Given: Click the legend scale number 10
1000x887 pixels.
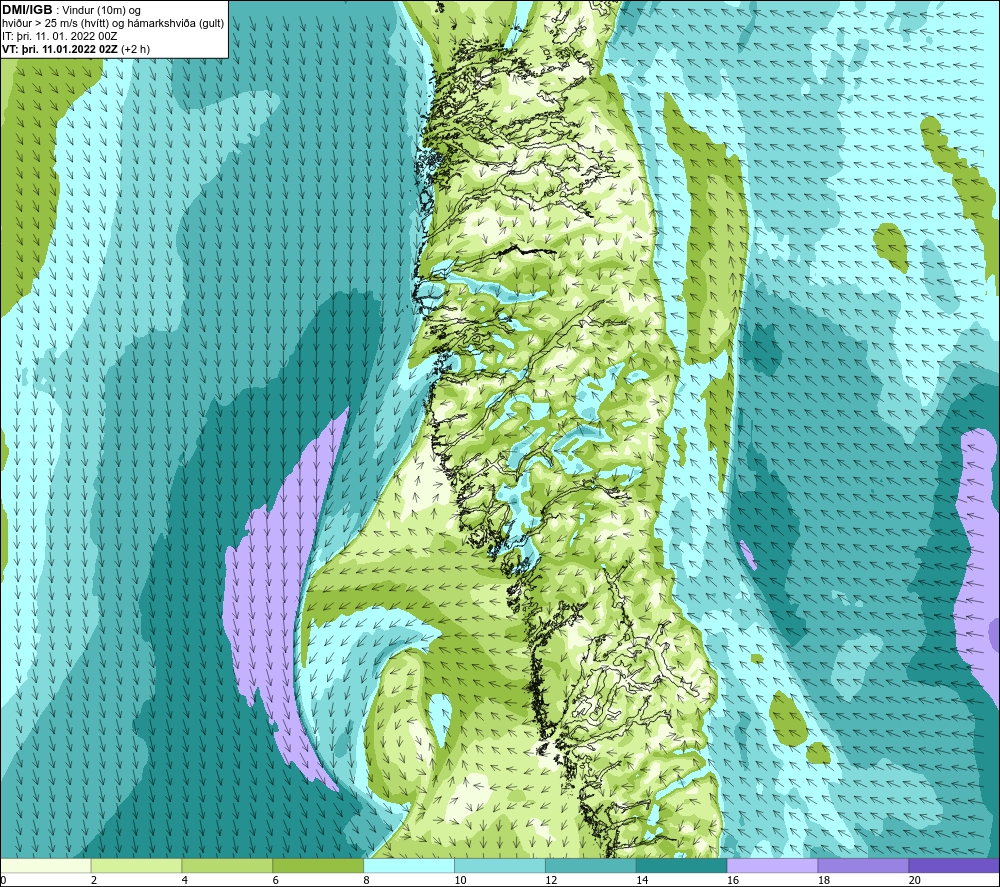Looking at the screenshot, I should pos(460,880).
